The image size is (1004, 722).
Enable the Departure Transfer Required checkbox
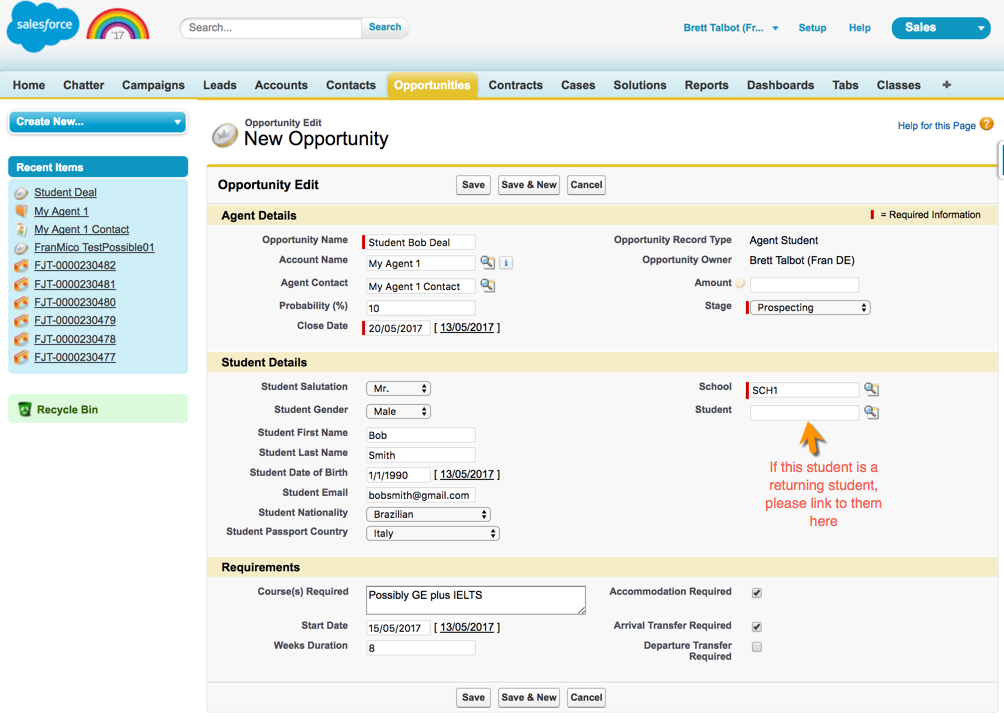(x=757, y=647)
